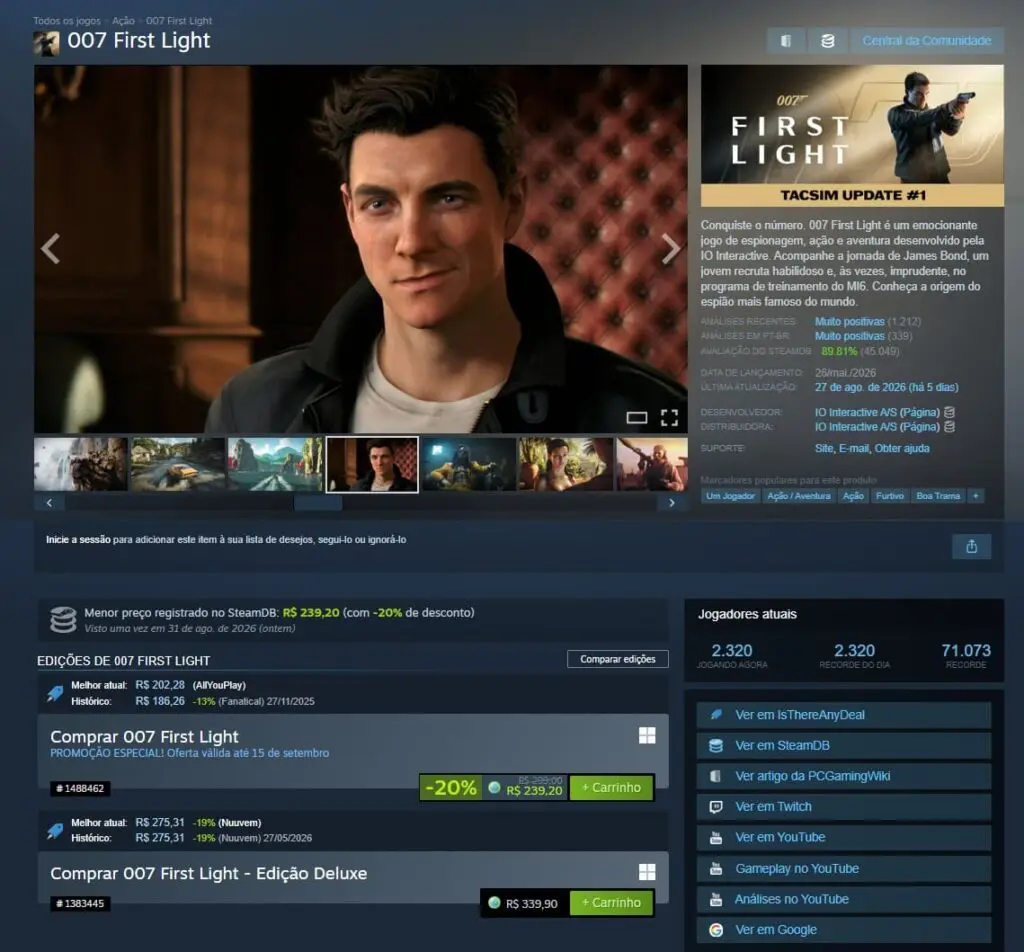Image resolution: width=1024 pixels, height=952 pixels.
Task: Click Comparar edições button
Action: [x=618, y=659]
